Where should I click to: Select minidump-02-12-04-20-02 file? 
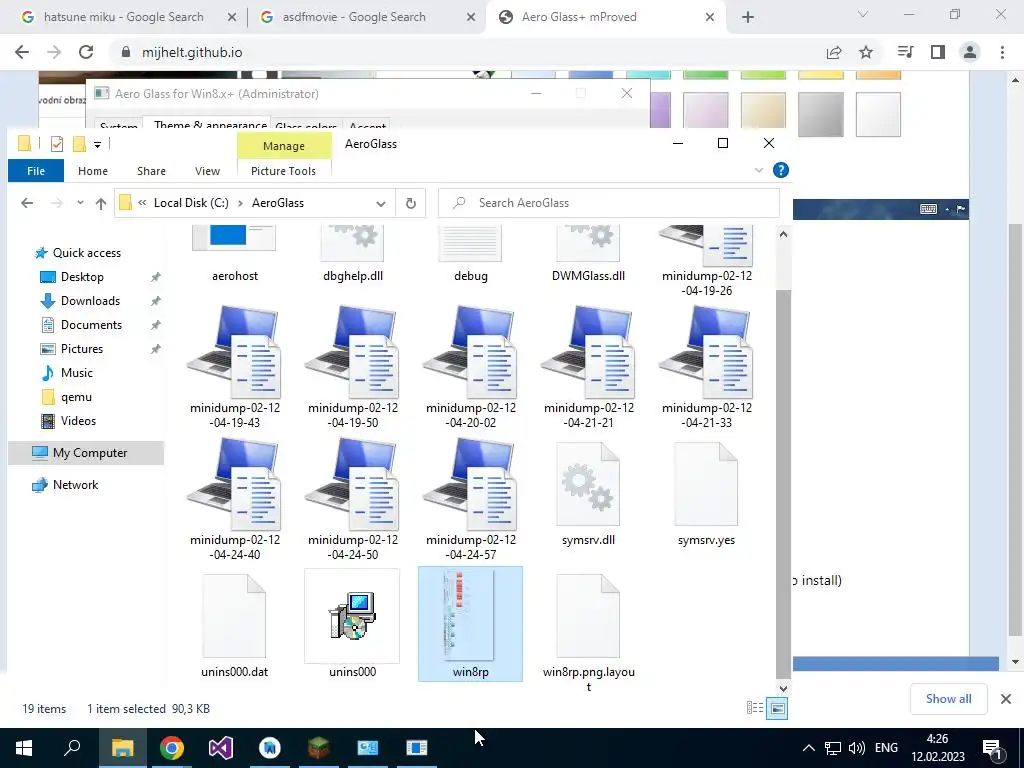(x=470, y=367)
